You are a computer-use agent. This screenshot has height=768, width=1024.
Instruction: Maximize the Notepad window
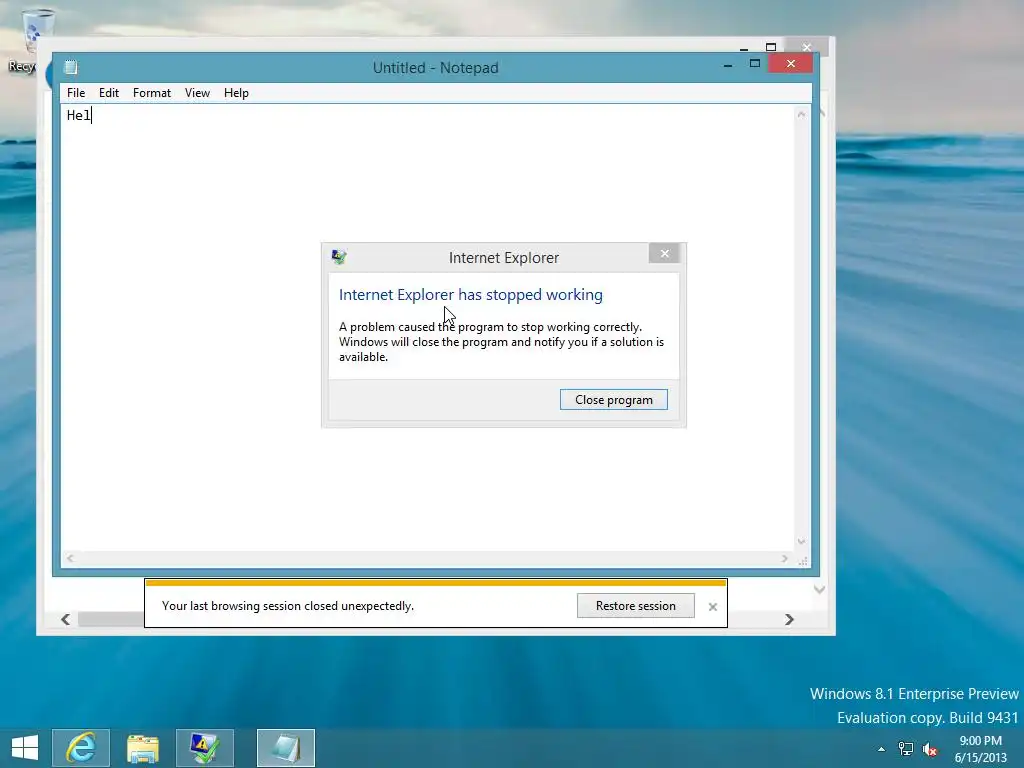point(755,63)
